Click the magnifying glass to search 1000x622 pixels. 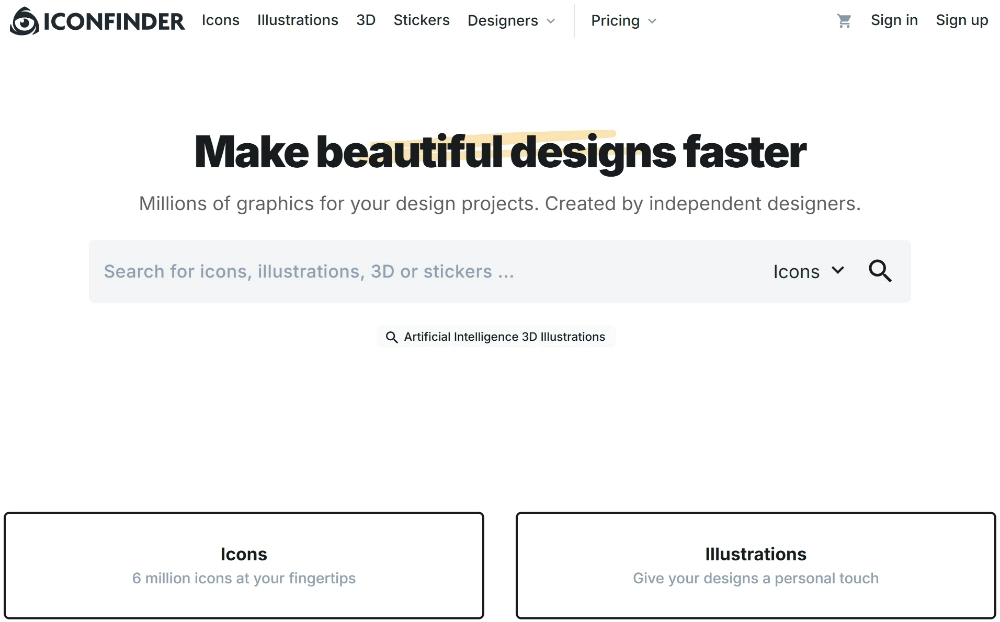(x=879, y=271)
